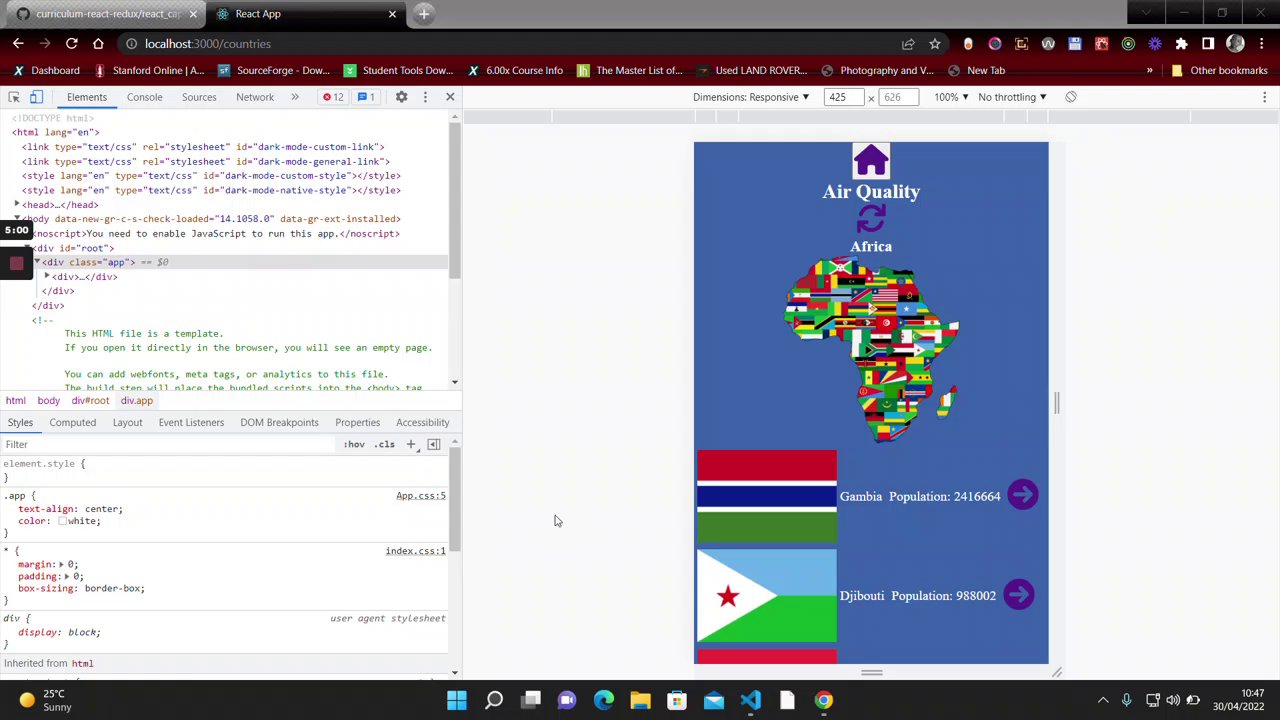Viewport: 1280px width, 720px height.
Task: Open device toolbar more options menu
Action: click(1264, 97)
